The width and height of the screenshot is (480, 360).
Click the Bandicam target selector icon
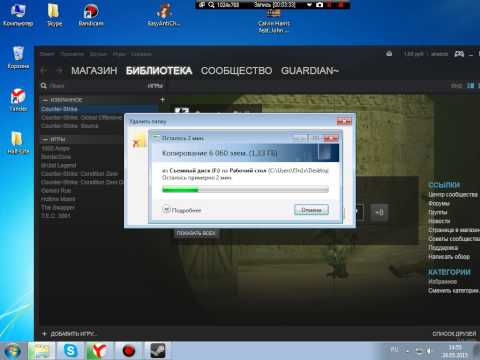pos(202,5)
